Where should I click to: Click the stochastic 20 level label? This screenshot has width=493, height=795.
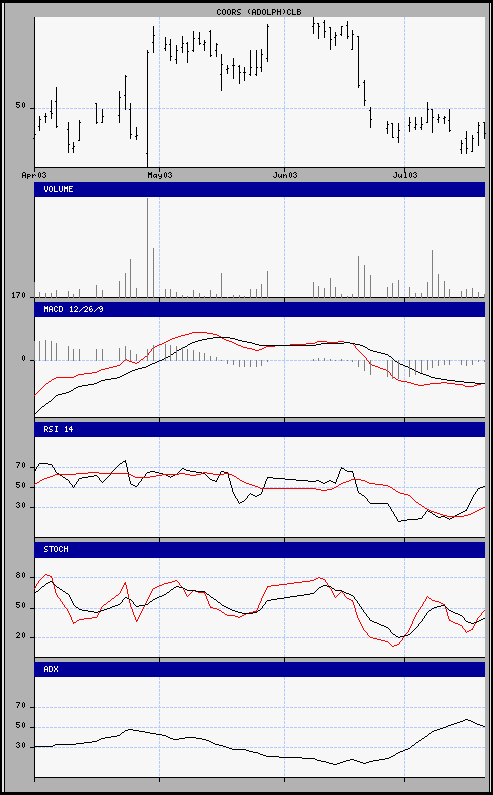[x=21, y=636]
